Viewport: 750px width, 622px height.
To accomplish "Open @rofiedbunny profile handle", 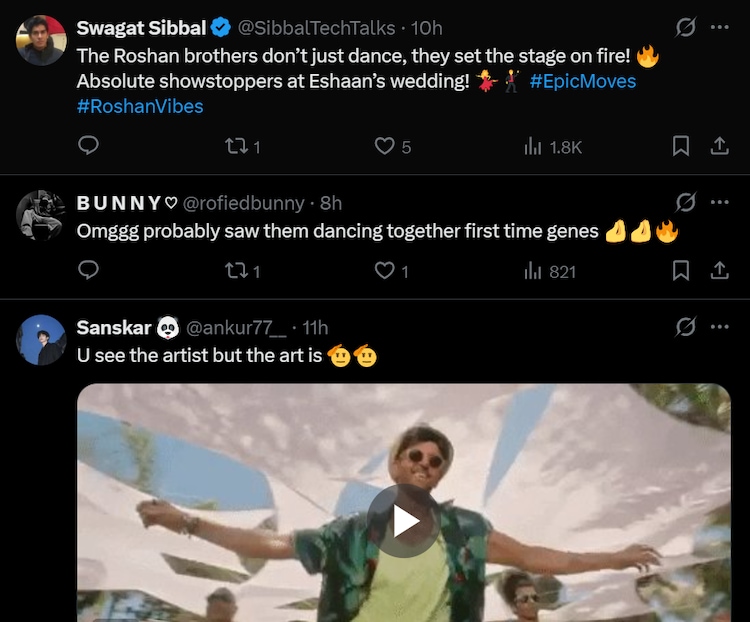I will [243, 203].
